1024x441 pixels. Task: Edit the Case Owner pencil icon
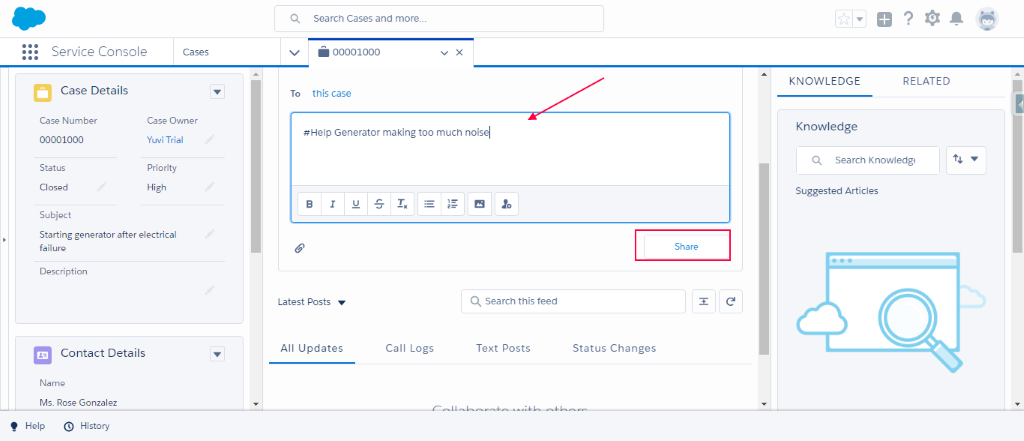(x=209, y=139)
